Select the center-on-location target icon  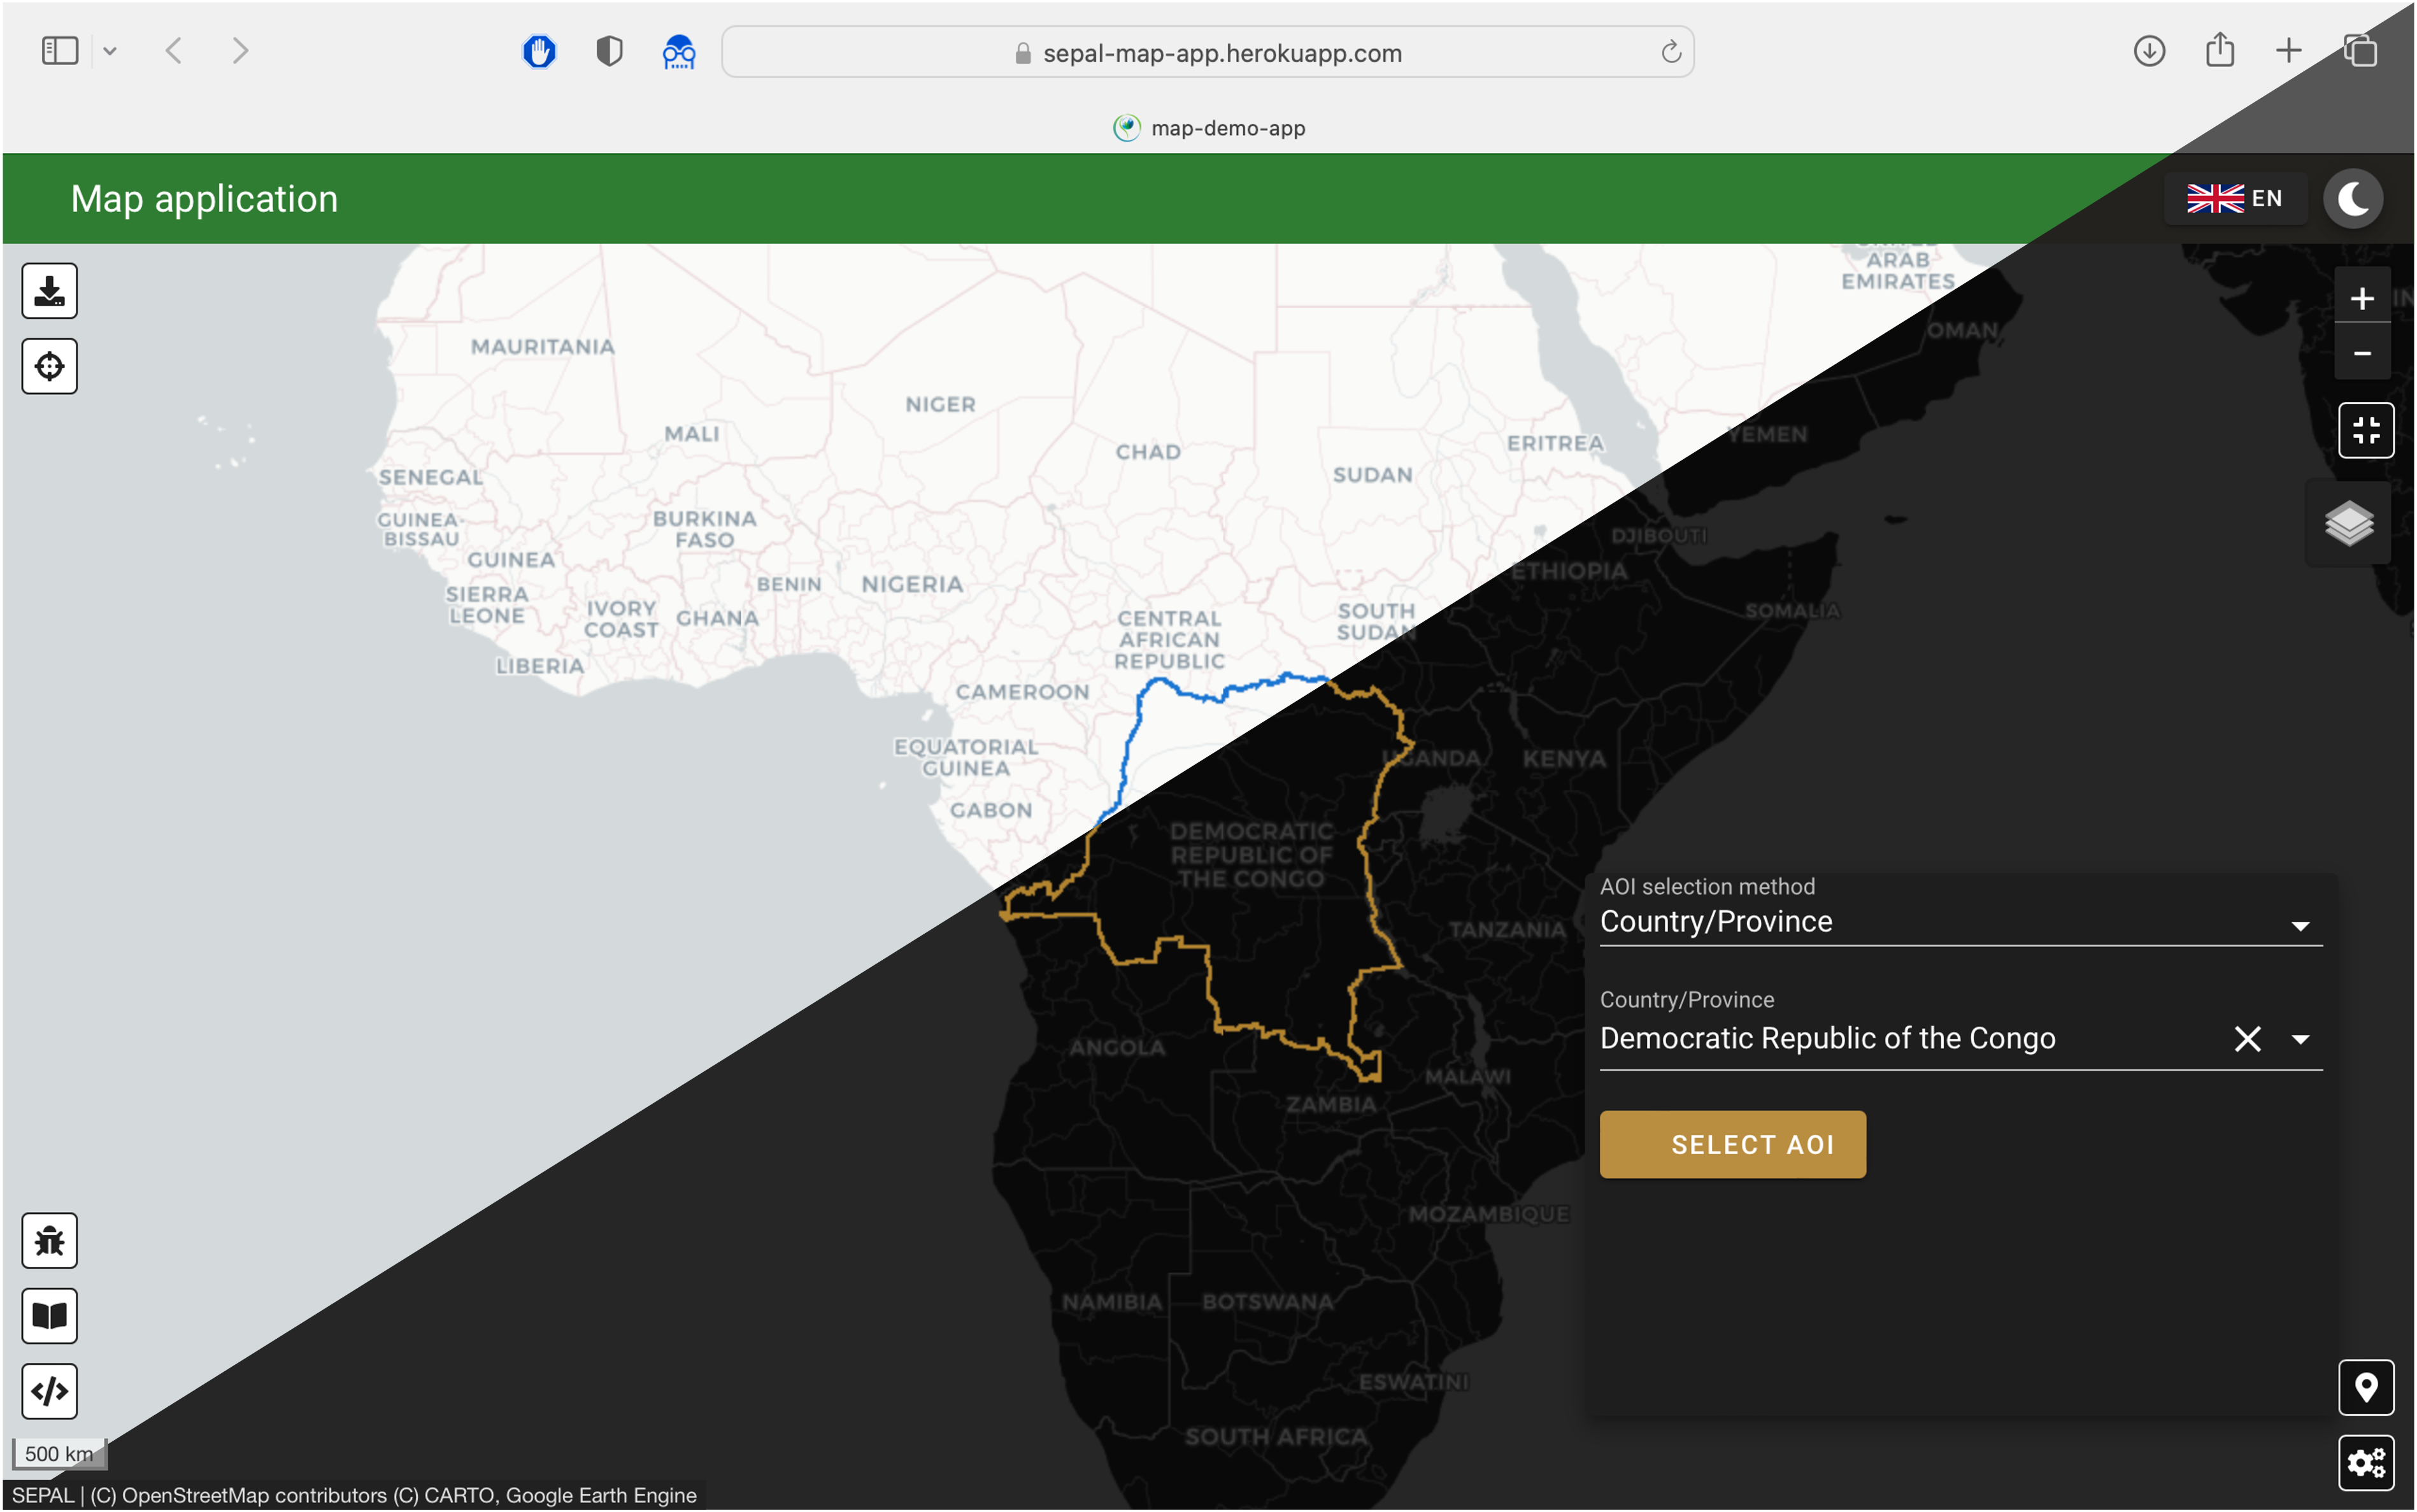click(x=49, y=365)
